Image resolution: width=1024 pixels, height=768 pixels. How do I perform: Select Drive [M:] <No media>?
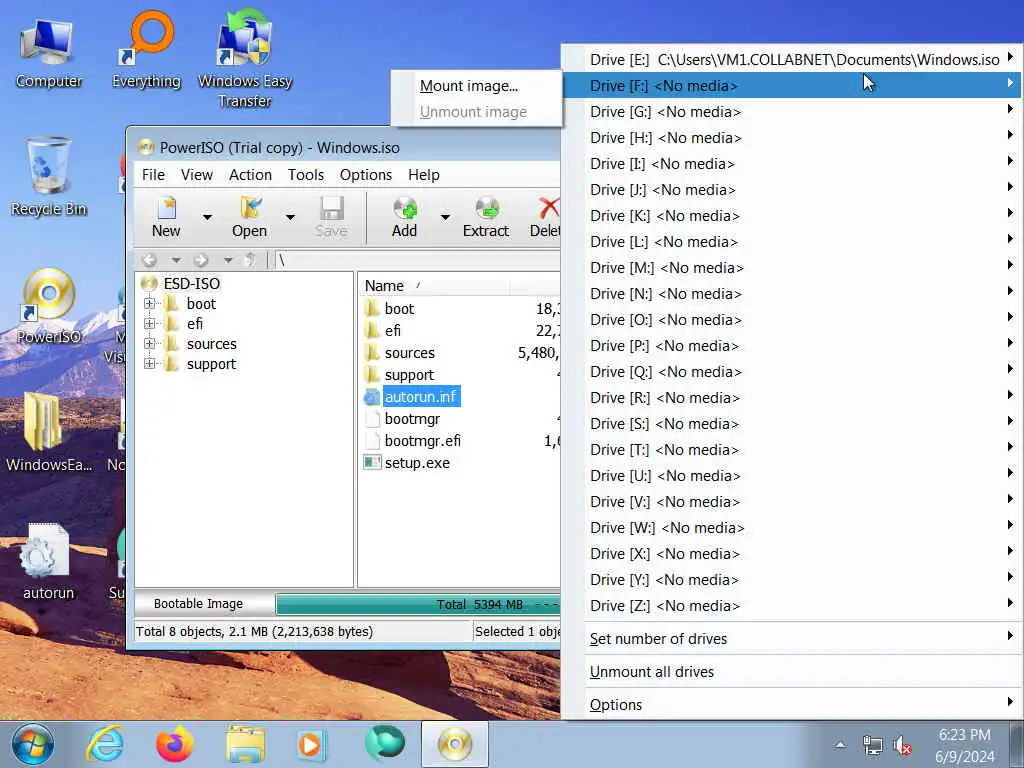[792, 268]
